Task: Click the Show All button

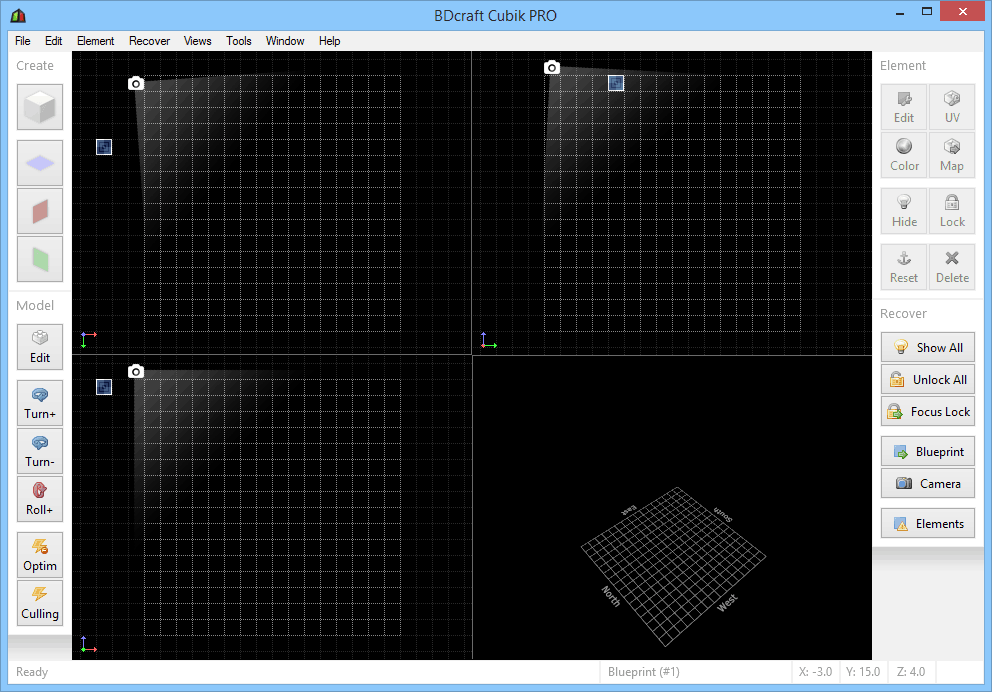Action: (x=928, y=347)
